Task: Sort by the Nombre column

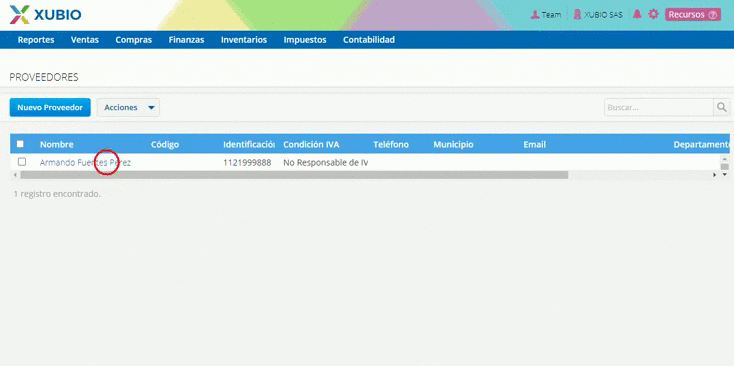Action: (57, 145)
